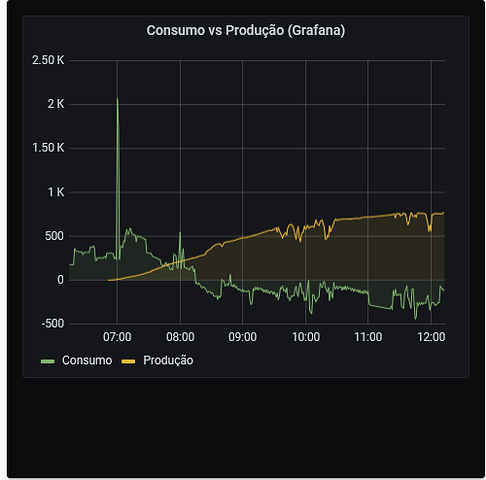486x480 pixels.
Task: Click the 08:00 time axis label
Action: (180, 337)
